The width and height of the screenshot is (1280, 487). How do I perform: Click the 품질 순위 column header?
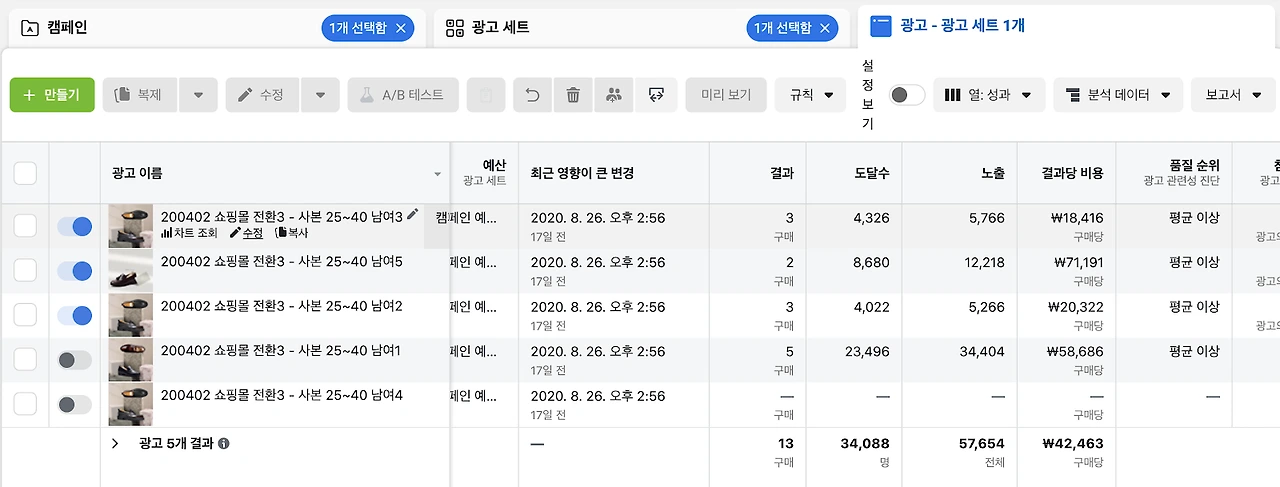[x=1174, y=173]
